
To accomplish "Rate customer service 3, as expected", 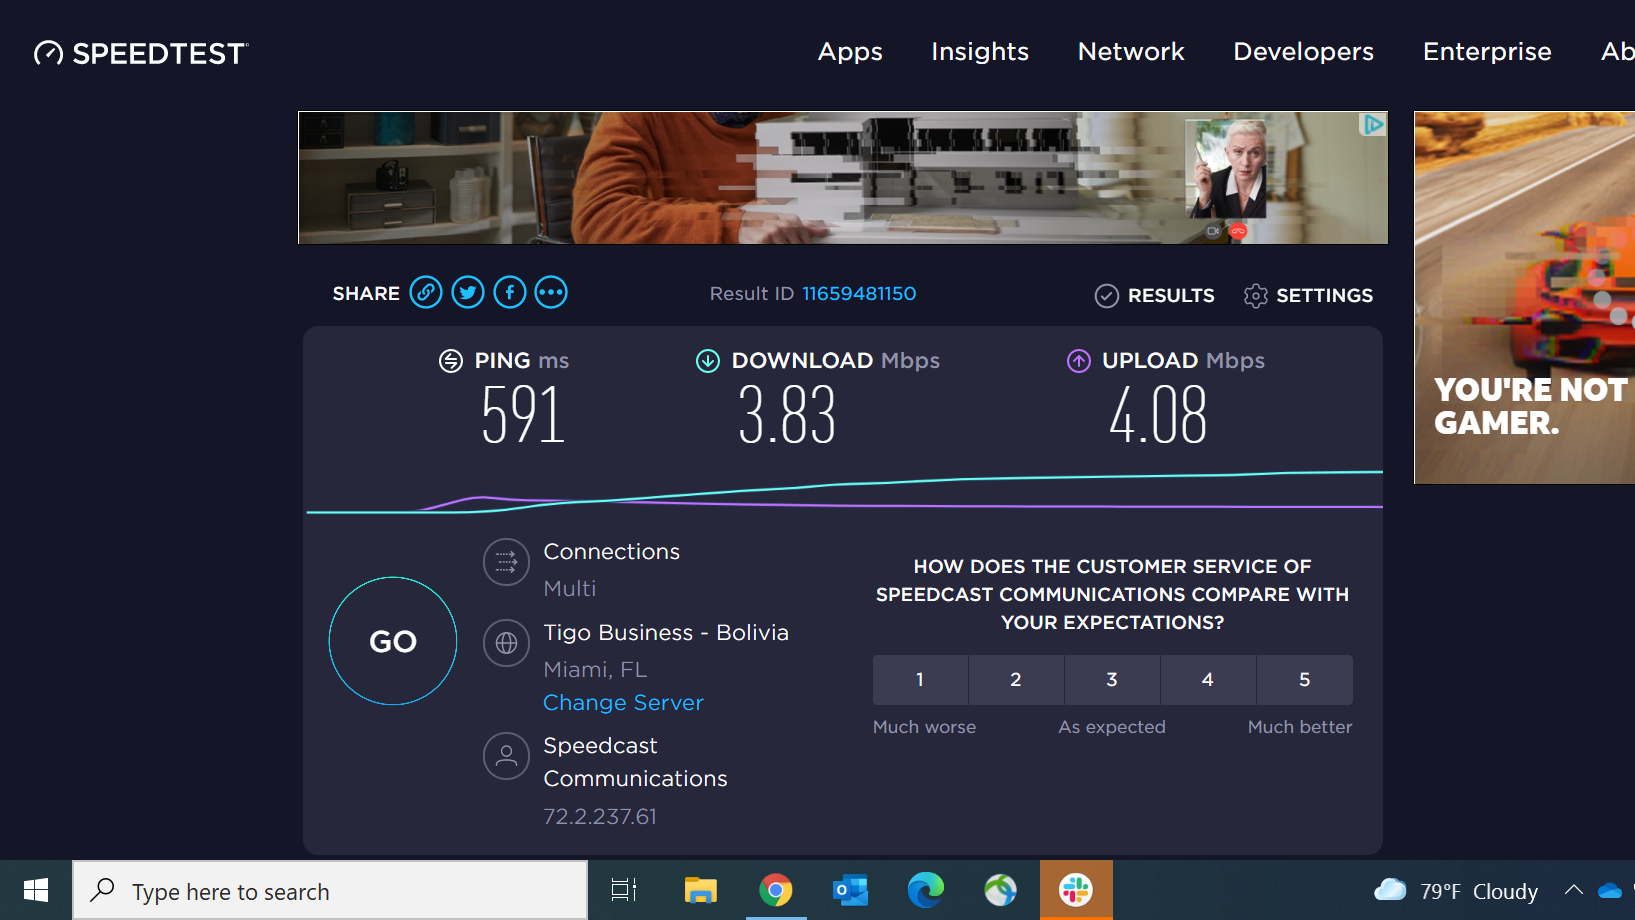I will tap(1112, 680).
